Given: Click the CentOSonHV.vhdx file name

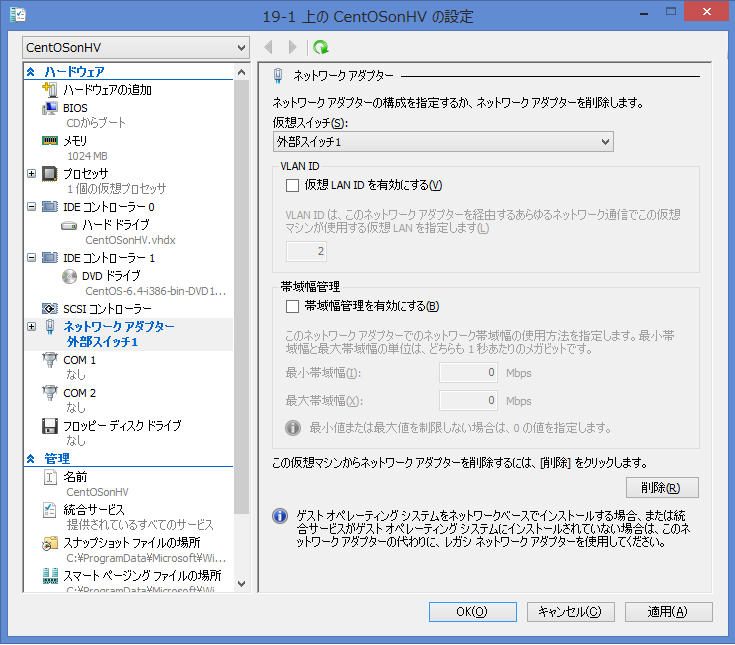Looking at the screenshot, I should [x=130, y=240].
